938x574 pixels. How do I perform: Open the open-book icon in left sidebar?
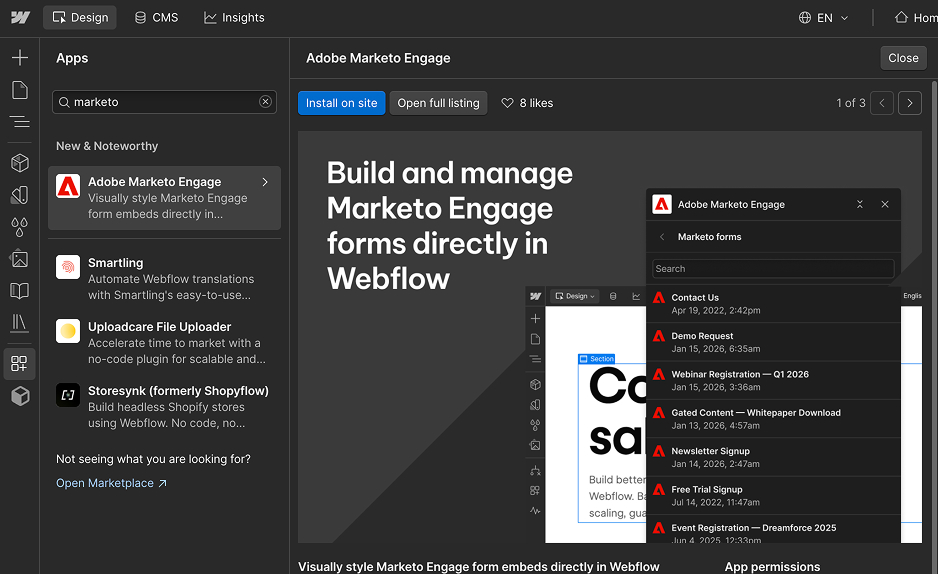click(20, 291)
